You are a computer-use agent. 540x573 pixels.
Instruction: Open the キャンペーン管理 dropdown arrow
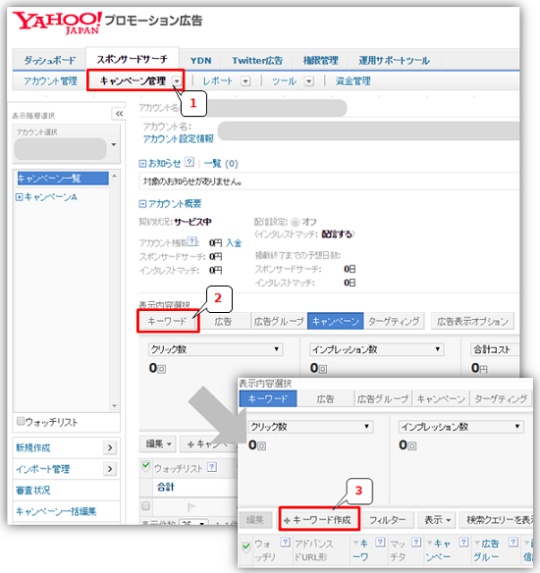(x=177, y=81)
